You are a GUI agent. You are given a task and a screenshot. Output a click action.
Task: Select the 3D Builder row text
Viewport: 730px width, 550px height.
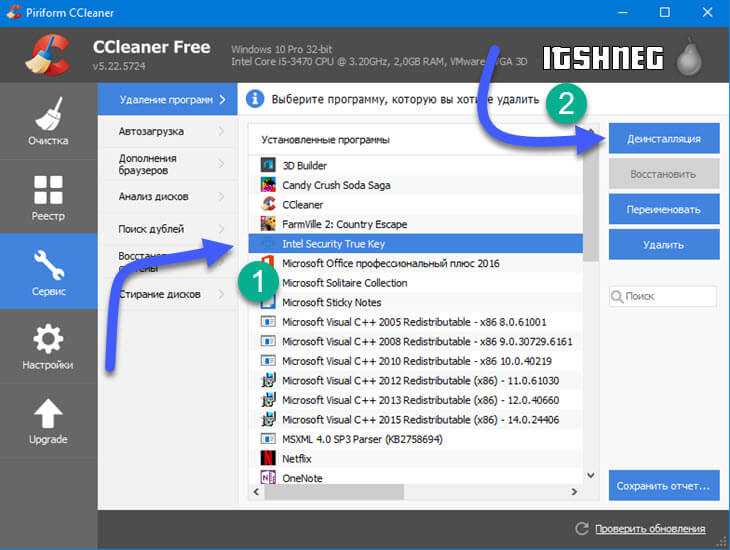(x=304, y=165)
